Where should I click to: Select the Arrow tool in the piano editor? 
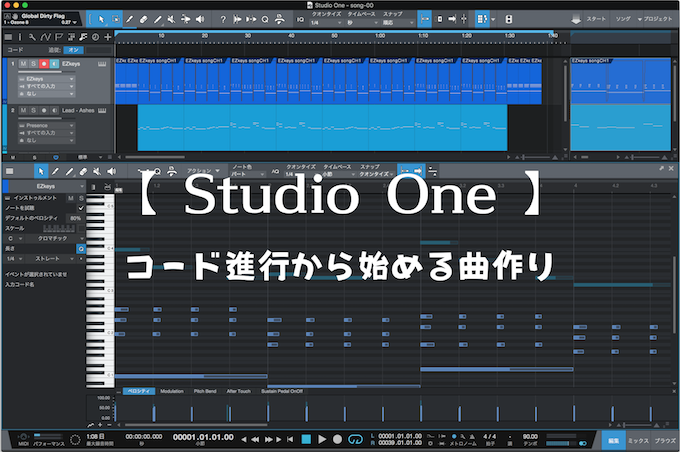[41, 171]
